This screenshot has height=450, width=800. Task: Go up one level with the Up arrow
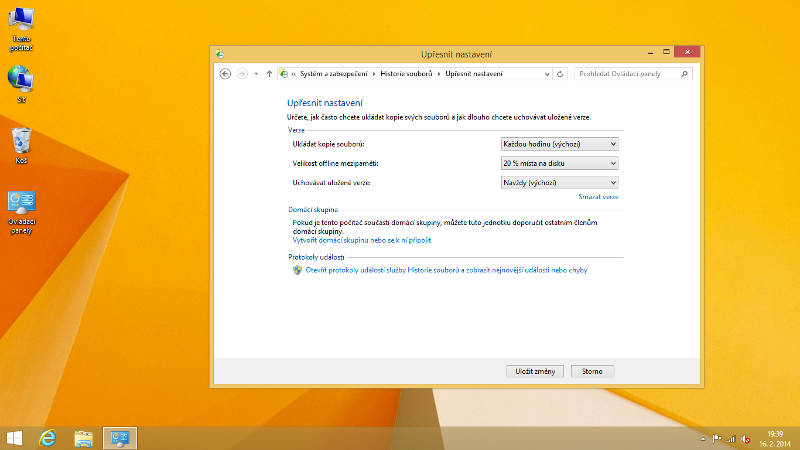coord(269,74)
